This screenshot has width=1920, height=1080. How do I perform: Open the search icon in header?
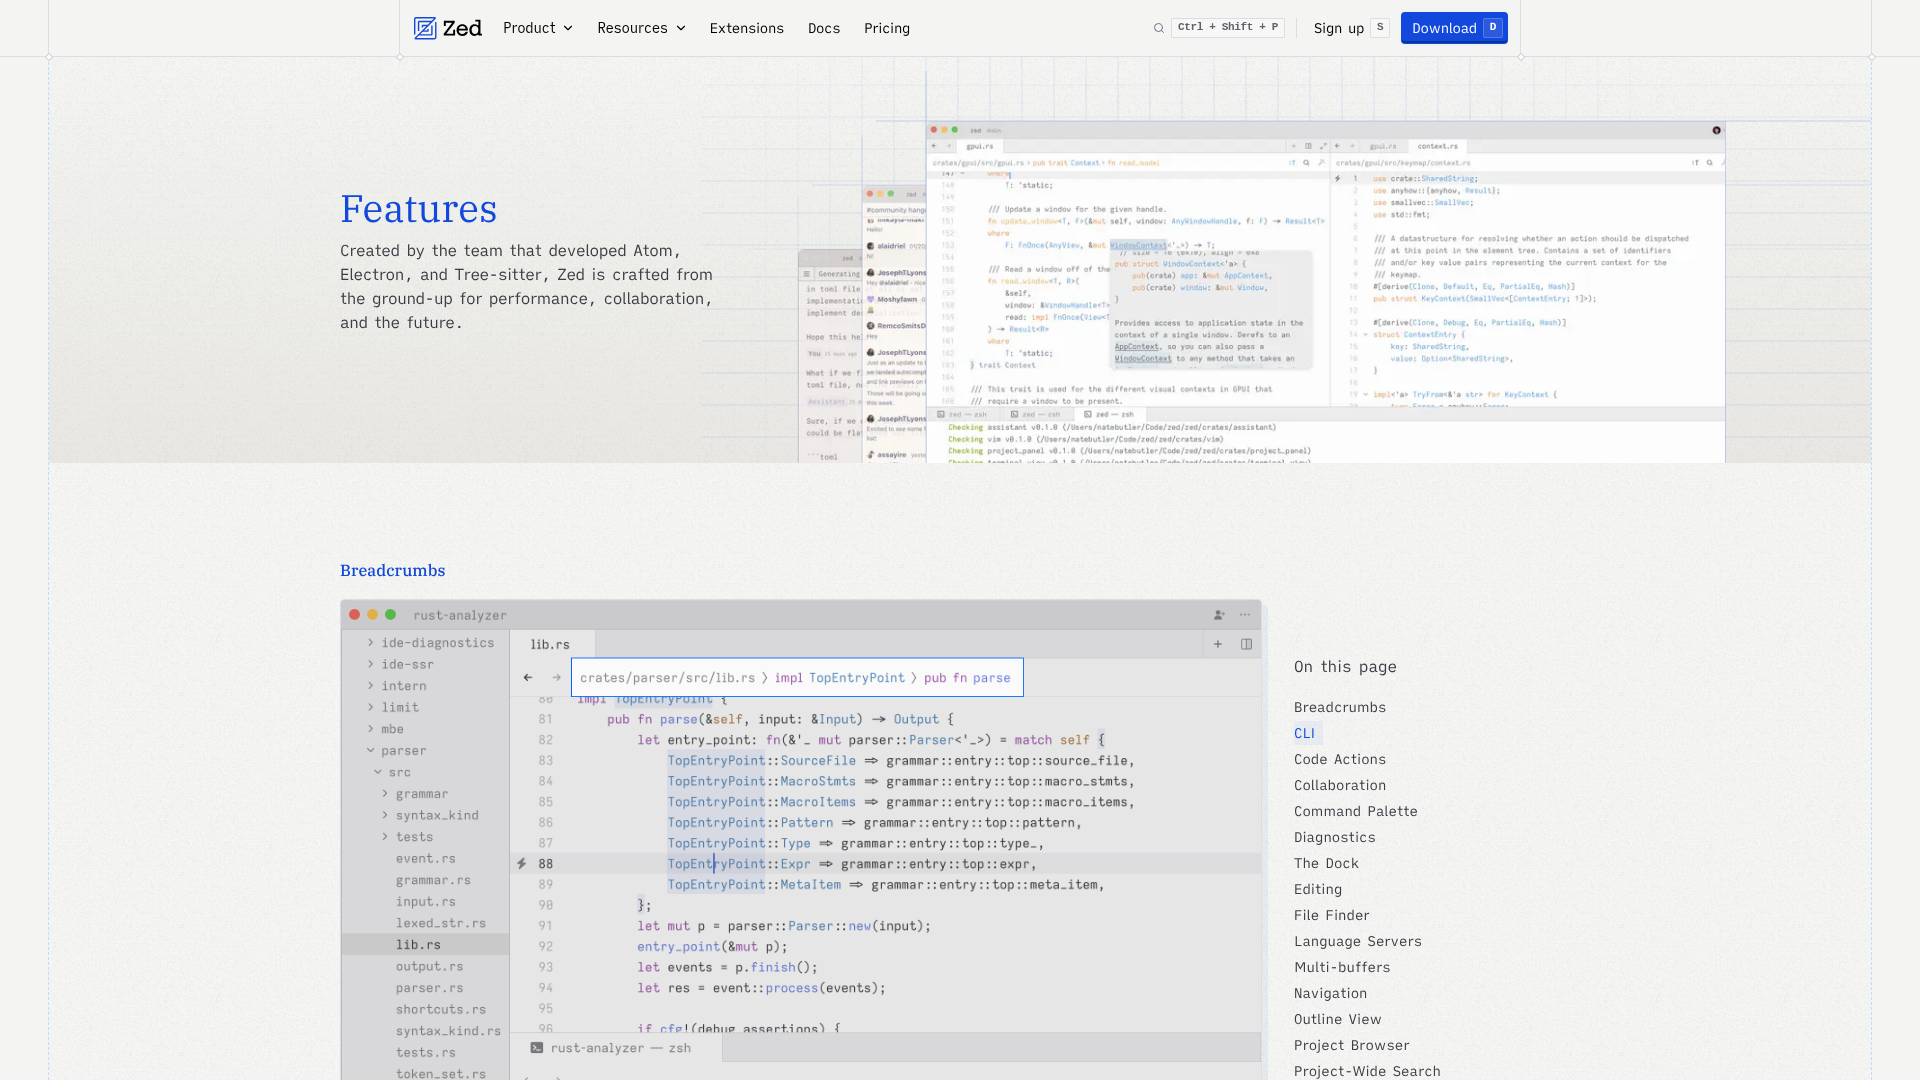click(1159, 28)
